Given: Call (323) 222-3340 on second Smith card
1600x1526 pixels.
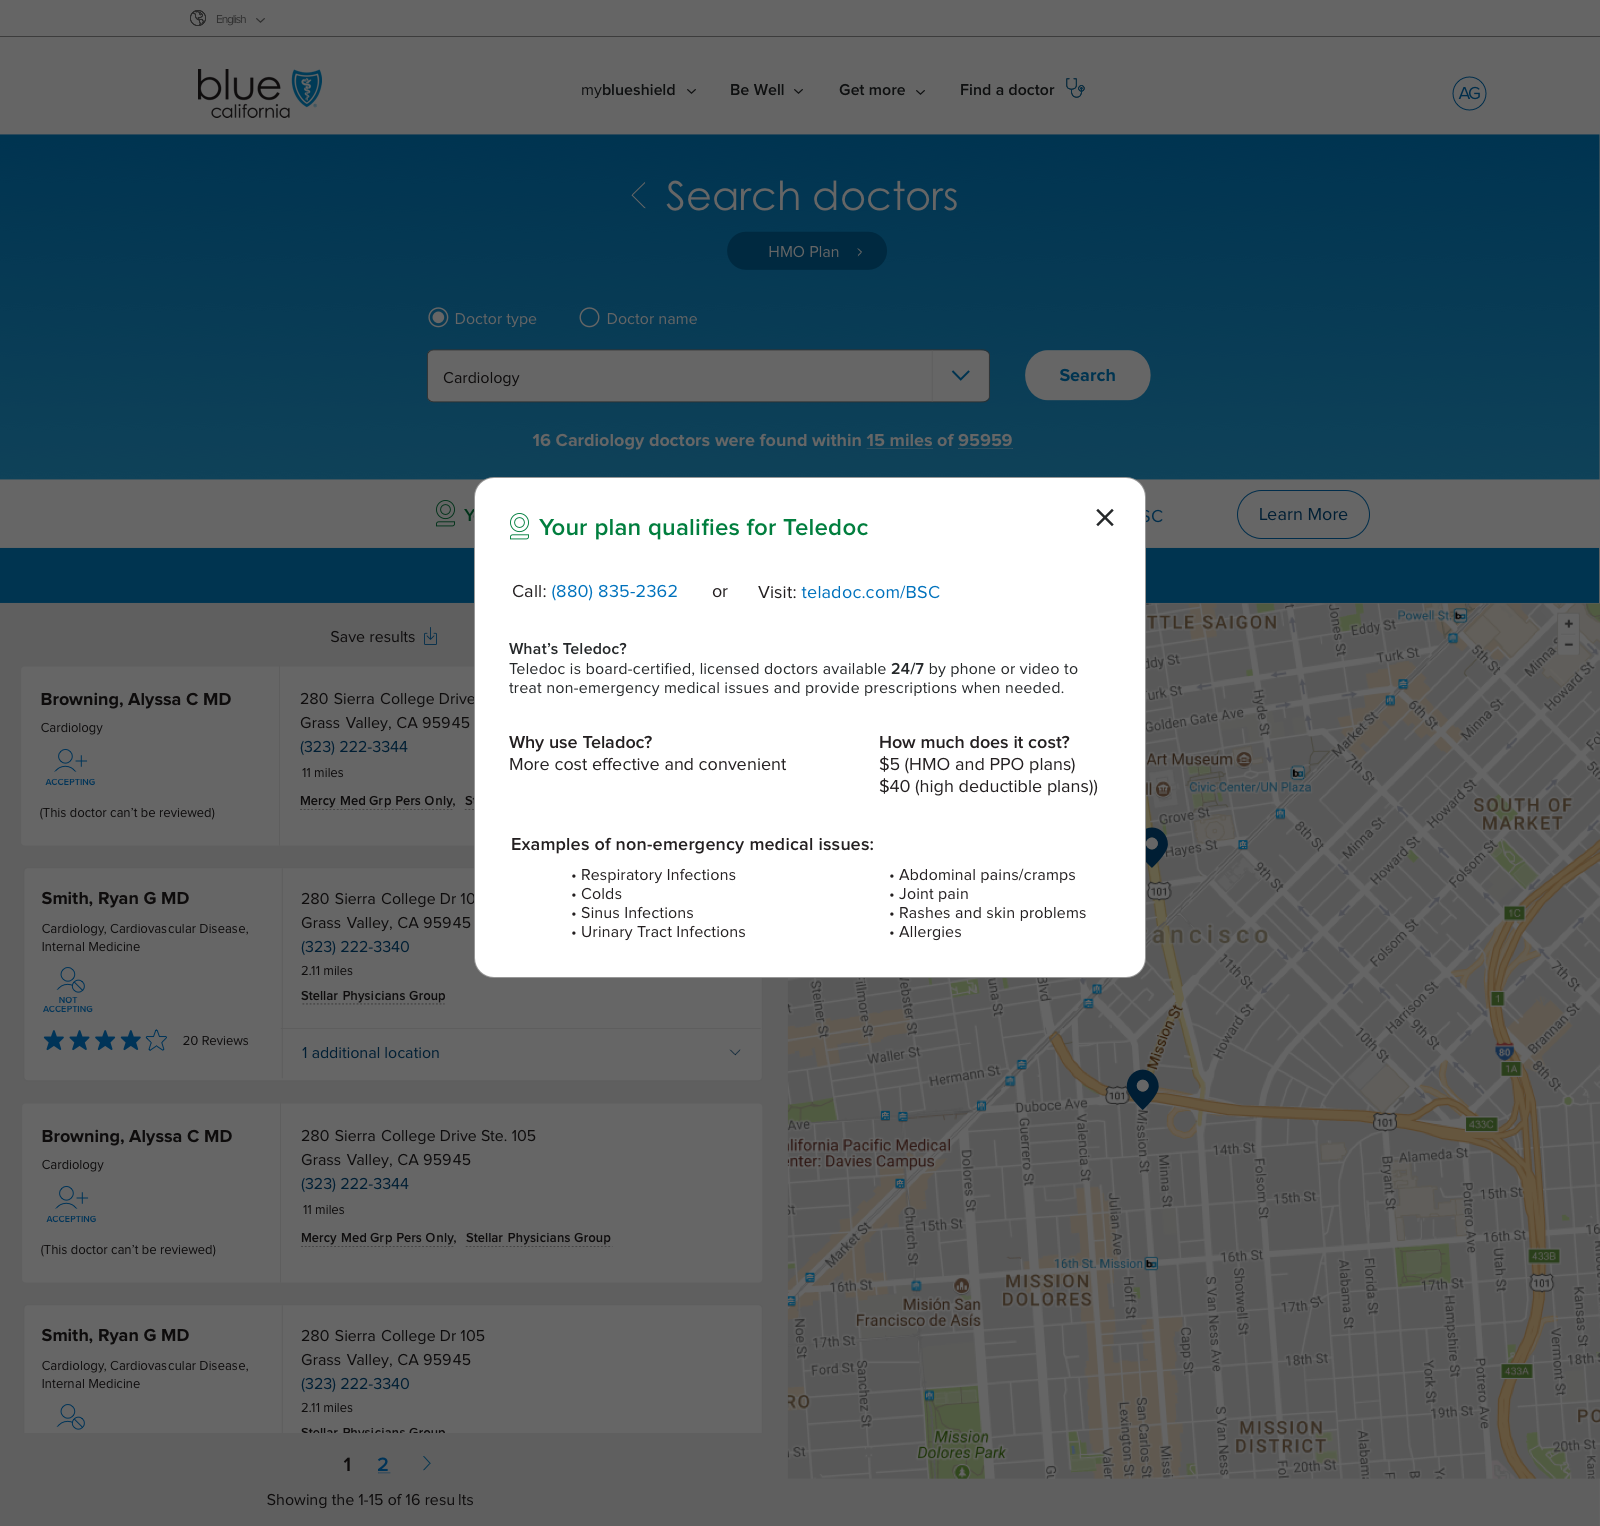Looking at the screenshot, I should tap(355, 1384).
